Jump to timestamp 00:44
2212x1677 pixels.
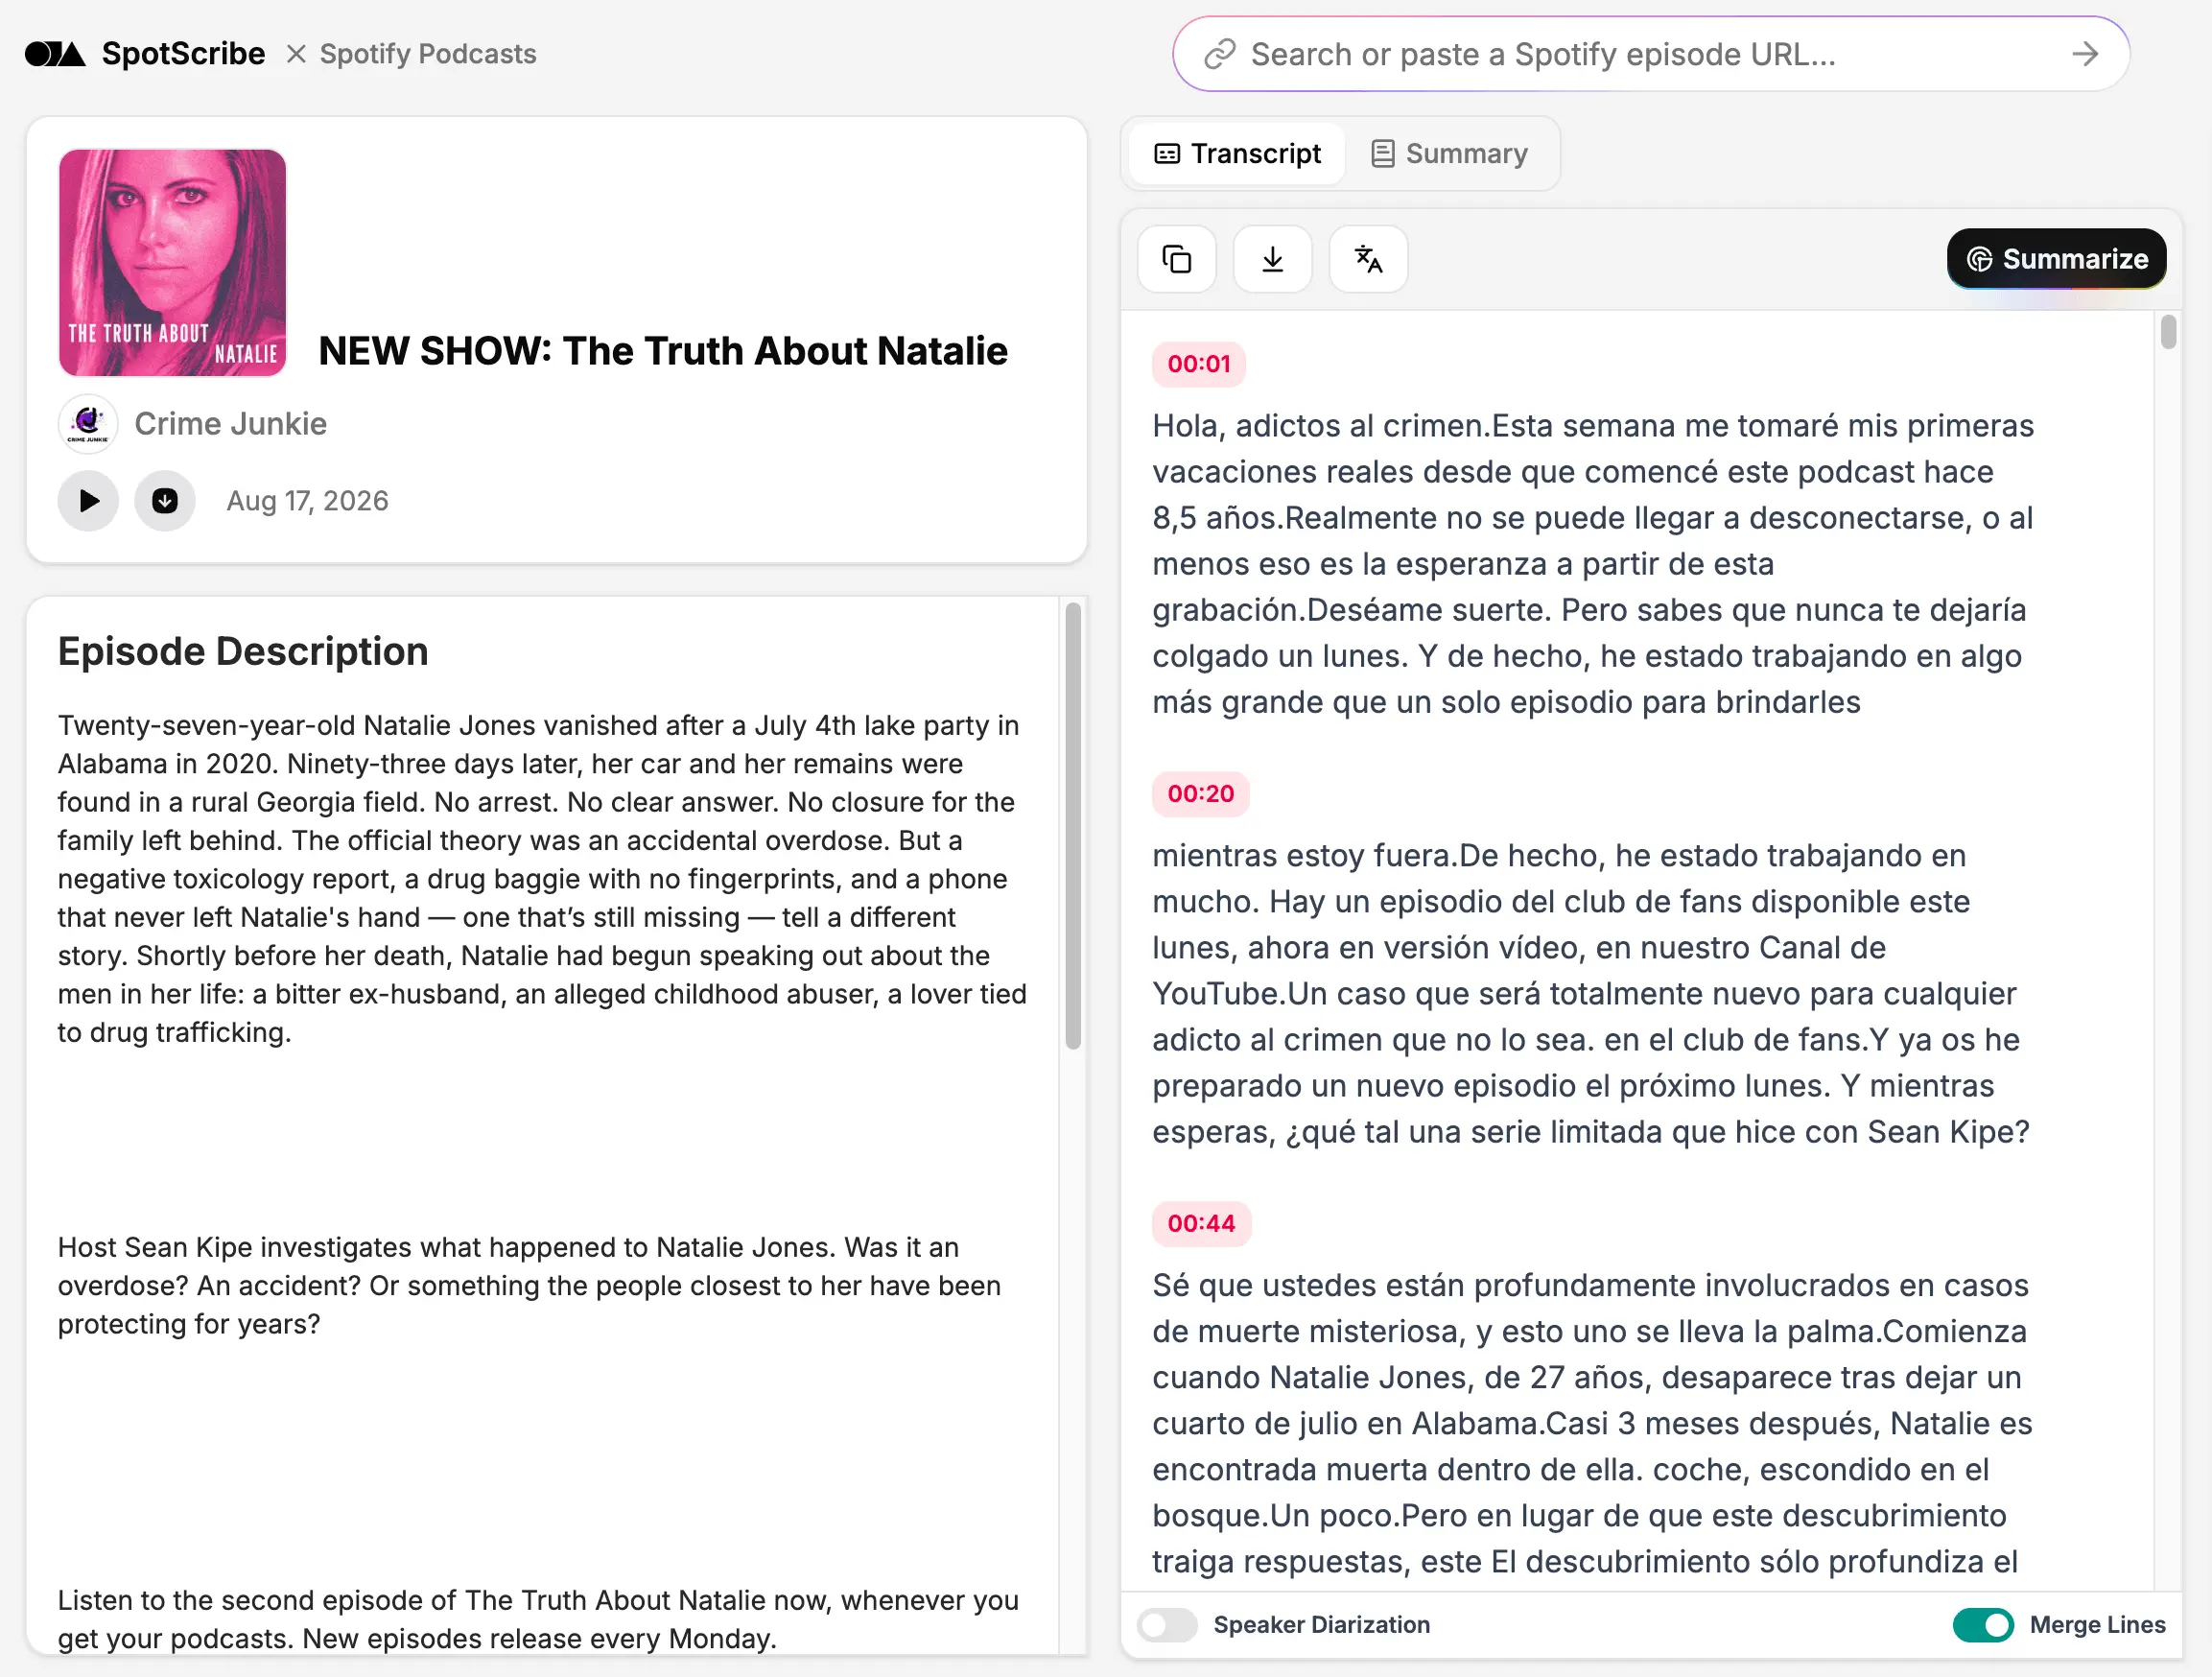[1201, 1224]
